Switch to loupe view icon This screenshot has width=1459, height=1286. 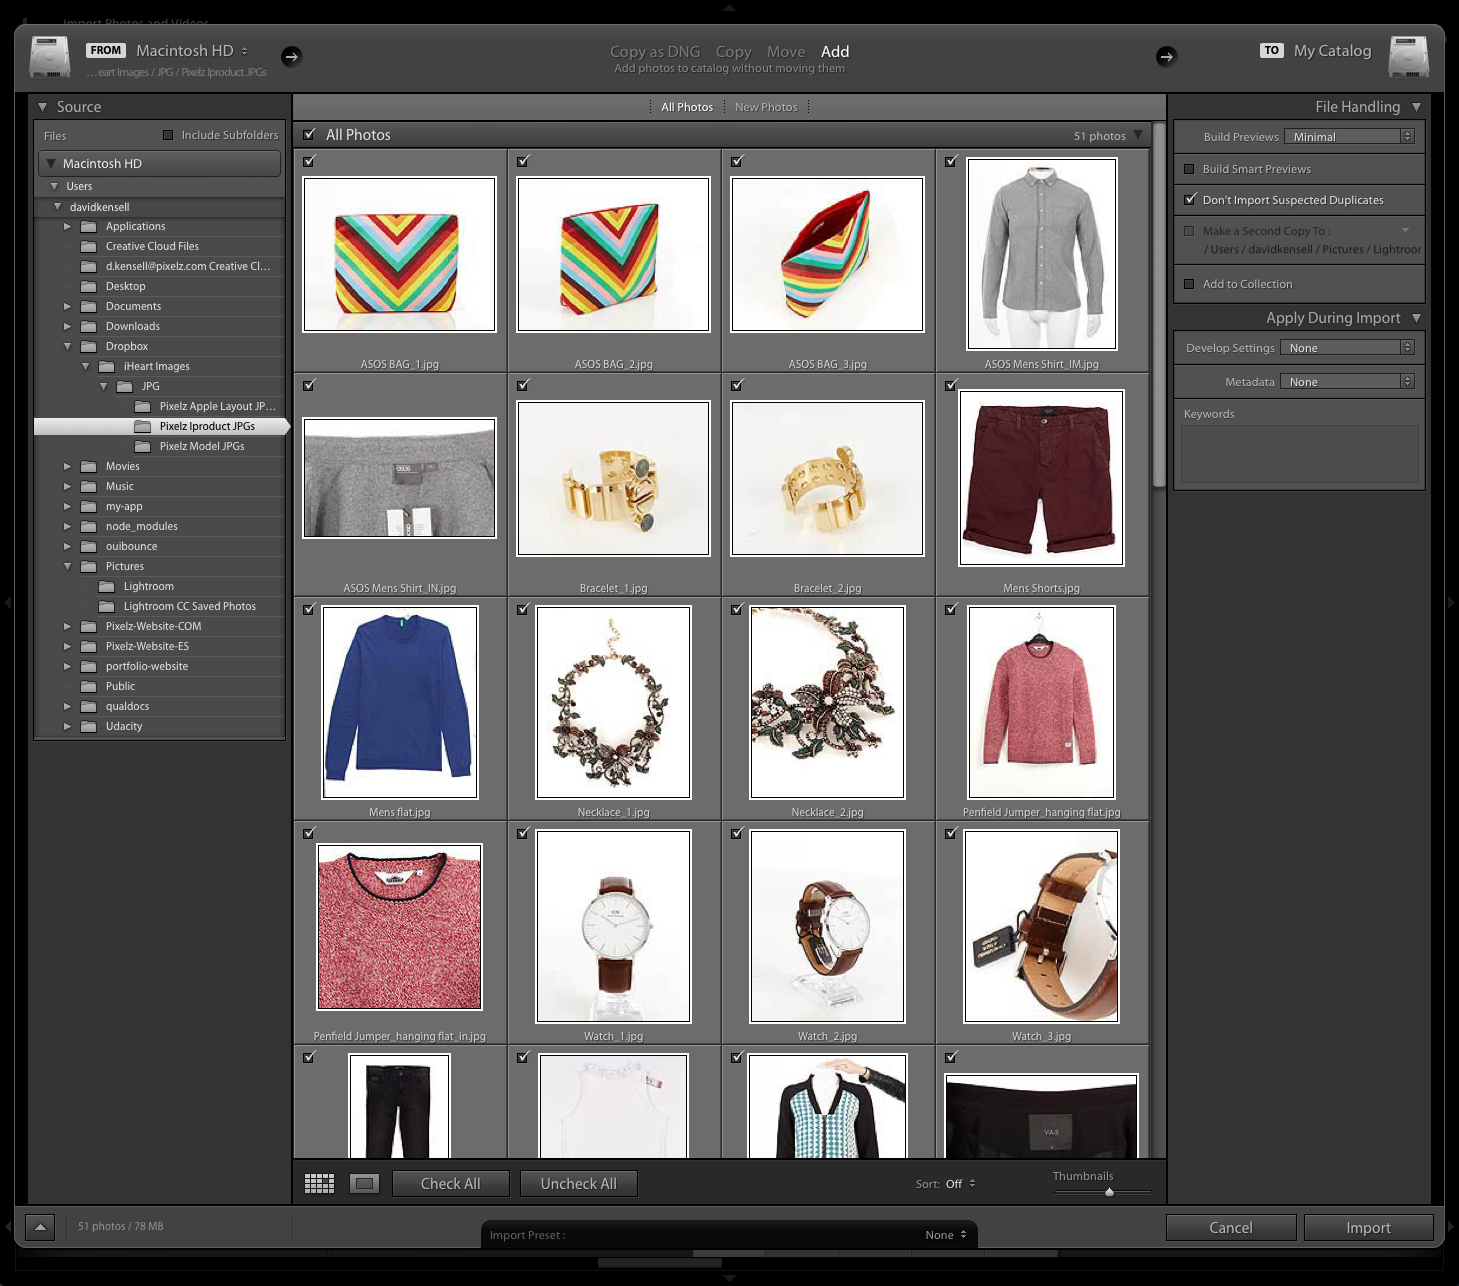tap(364, 1184)
